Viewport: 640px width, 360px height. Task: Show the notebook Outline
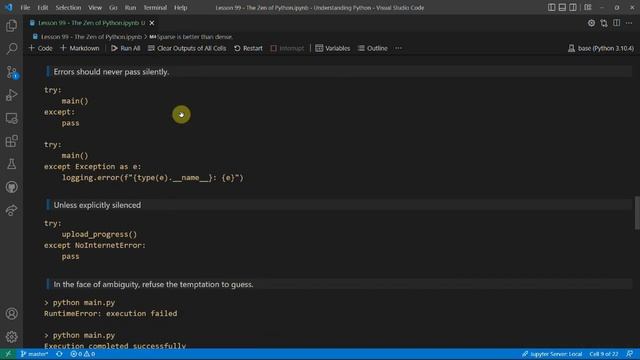(373, 48)
